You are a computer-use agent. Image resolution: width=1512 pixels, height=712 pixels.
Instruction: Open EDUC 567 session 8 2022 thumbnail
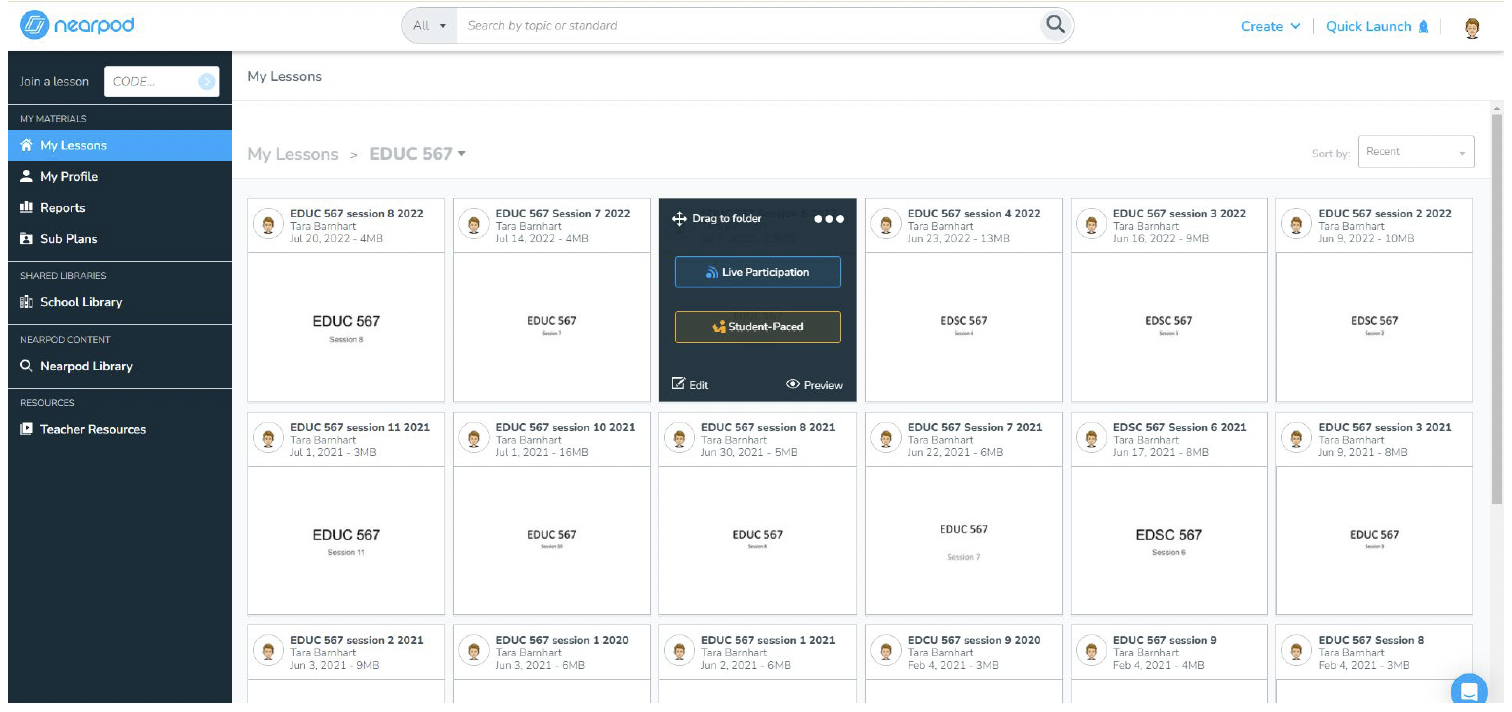point(346,327)
